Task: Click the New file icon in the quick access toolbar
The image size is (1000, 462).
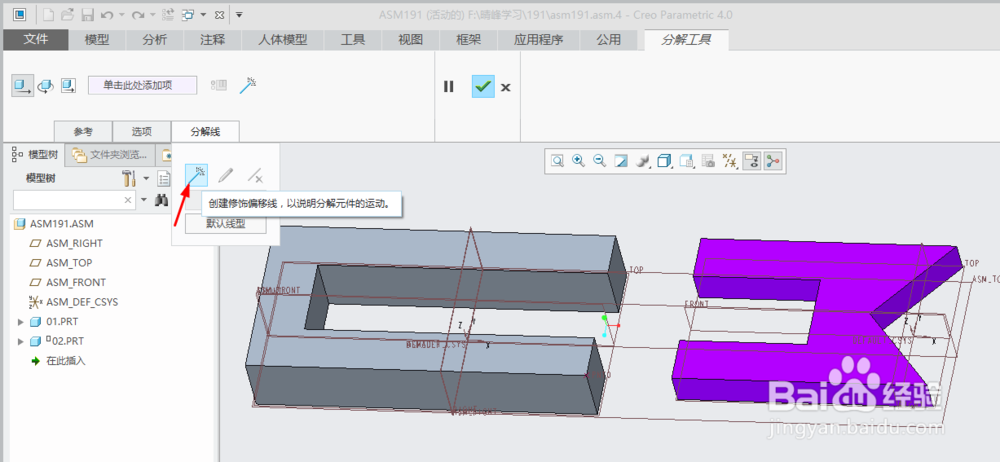Action: tap(48, 14)
